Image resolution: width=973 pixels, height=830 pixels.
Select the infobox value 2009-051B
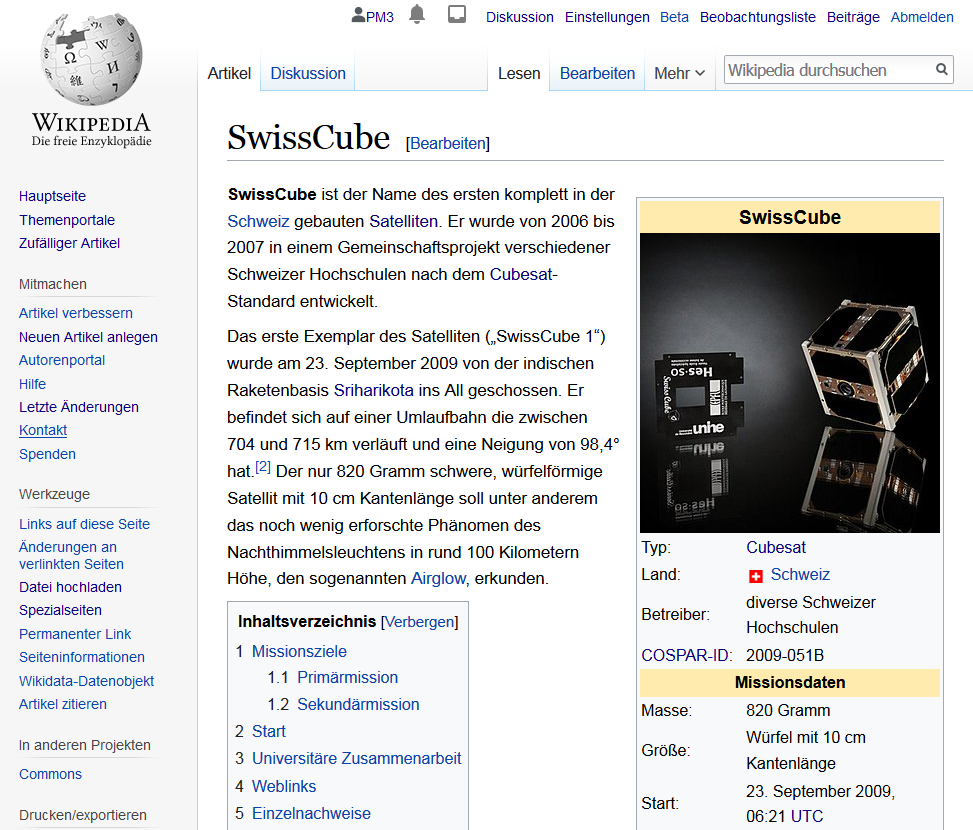pyautogui.click(x=784, y=655)
